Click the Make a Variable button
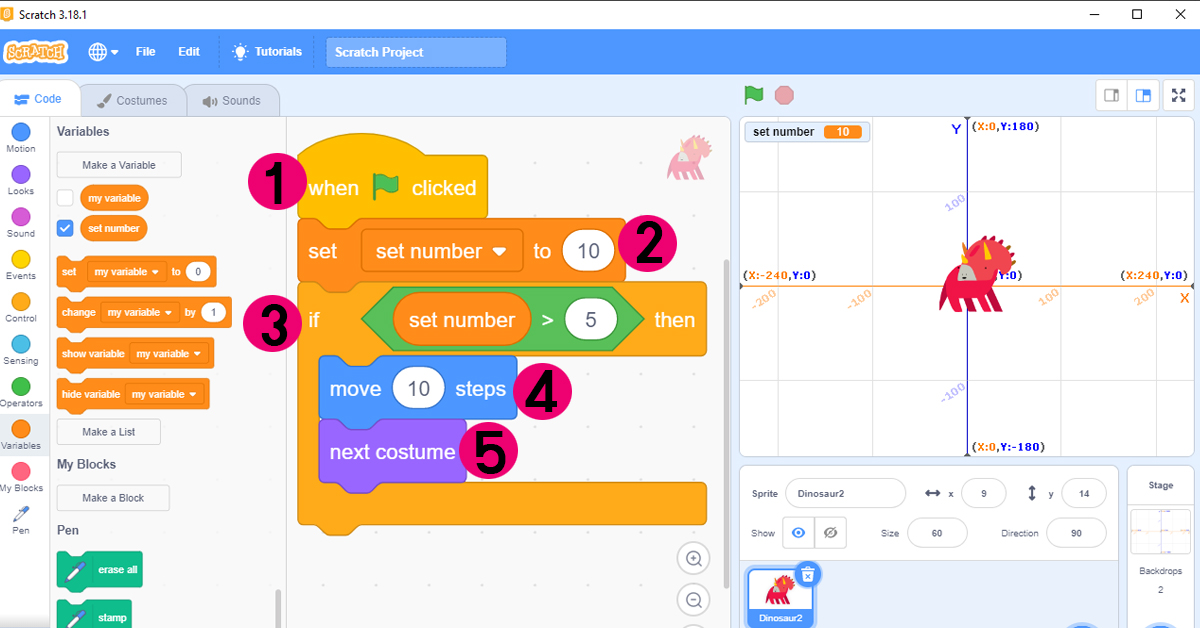The height and width of the screenshot is (628, 1200). [119, 165]
